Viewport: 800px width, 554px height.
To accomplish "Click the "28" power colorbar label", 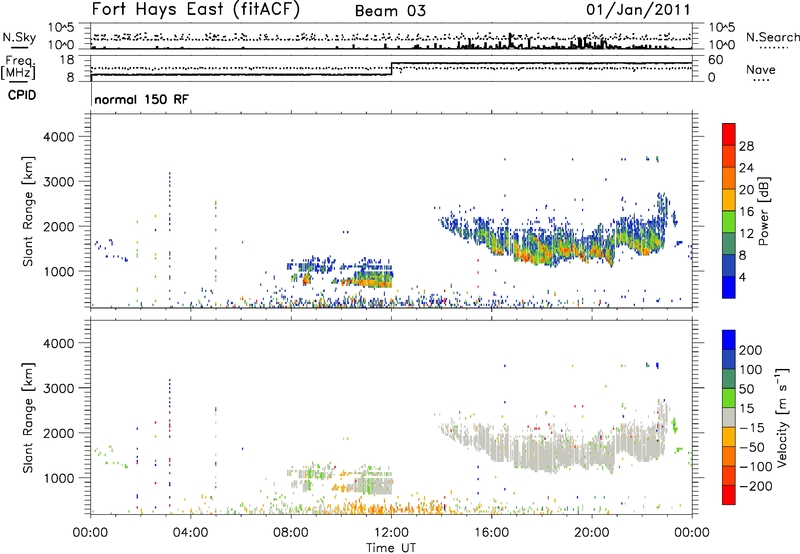I will (746, 146).
